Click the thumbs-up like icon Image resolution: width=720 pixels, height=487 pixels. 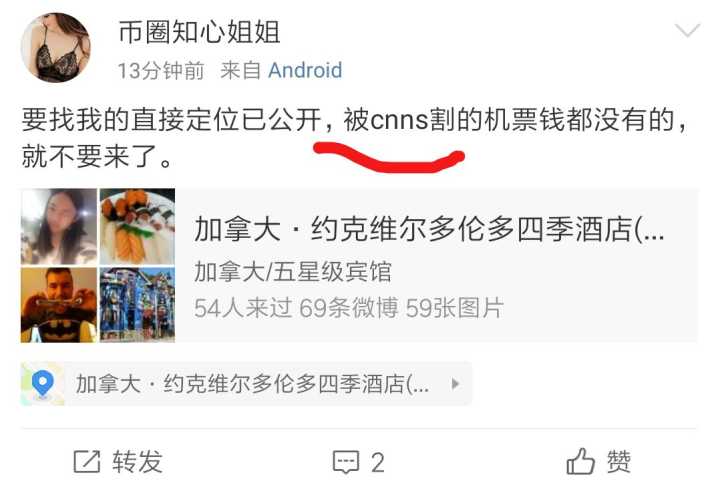tap(580, 461)
